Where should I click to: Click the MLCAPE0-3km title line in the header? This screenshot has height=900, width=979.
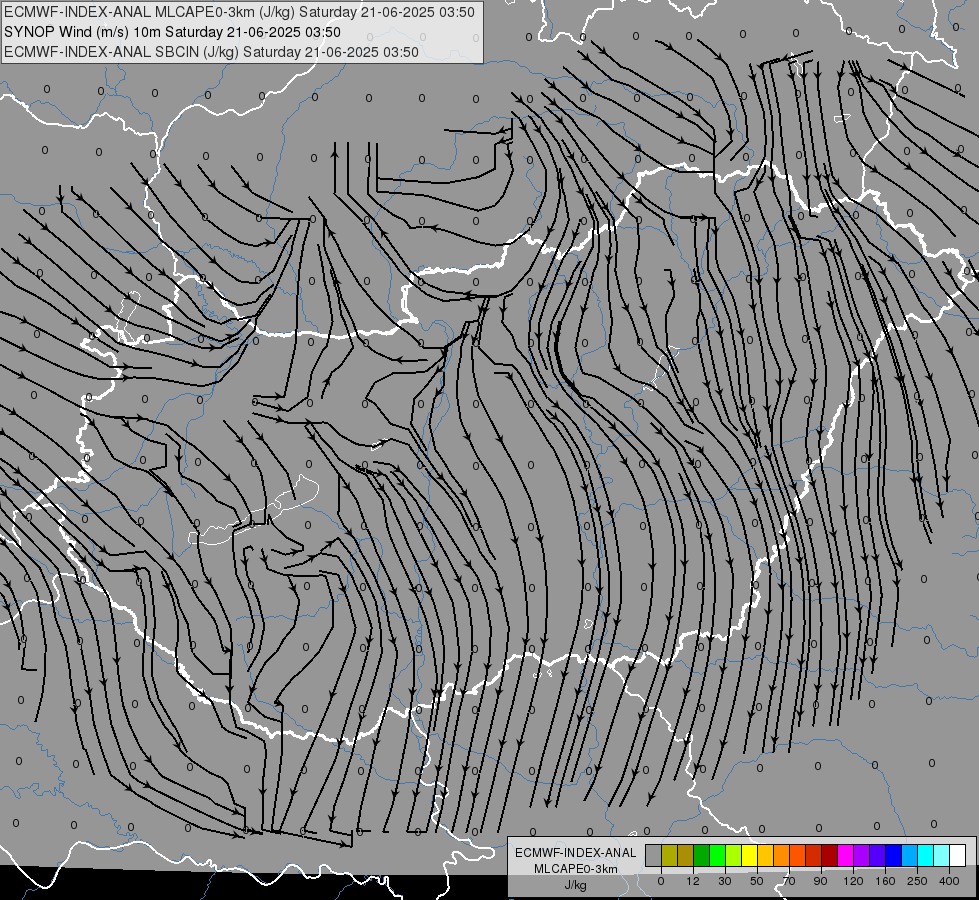tap(239, 12)
